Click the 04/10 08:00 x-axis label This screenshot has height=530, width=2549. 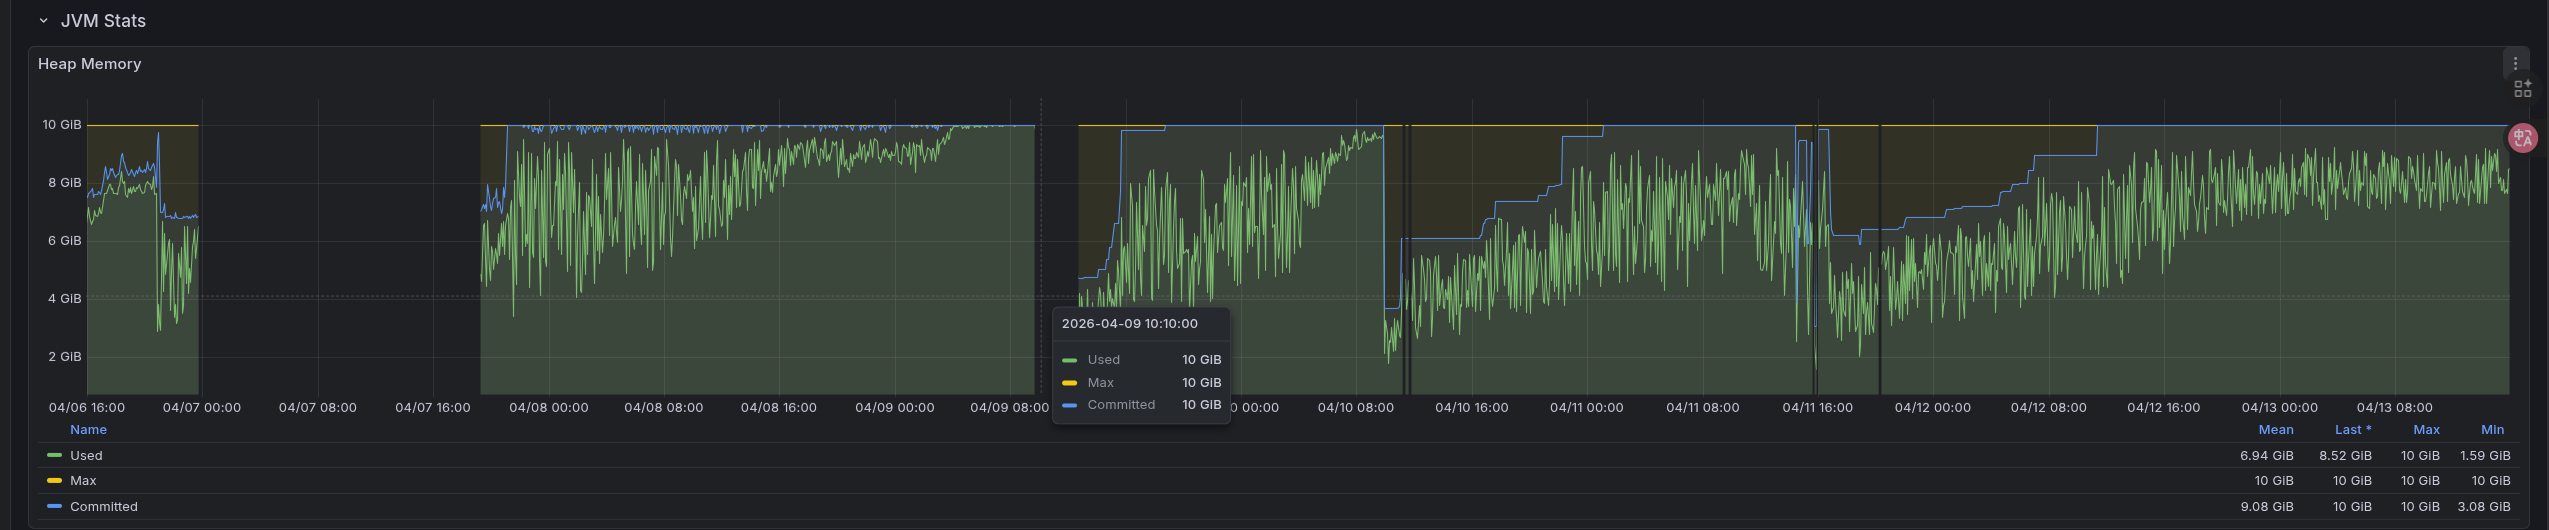[1355, 408]
